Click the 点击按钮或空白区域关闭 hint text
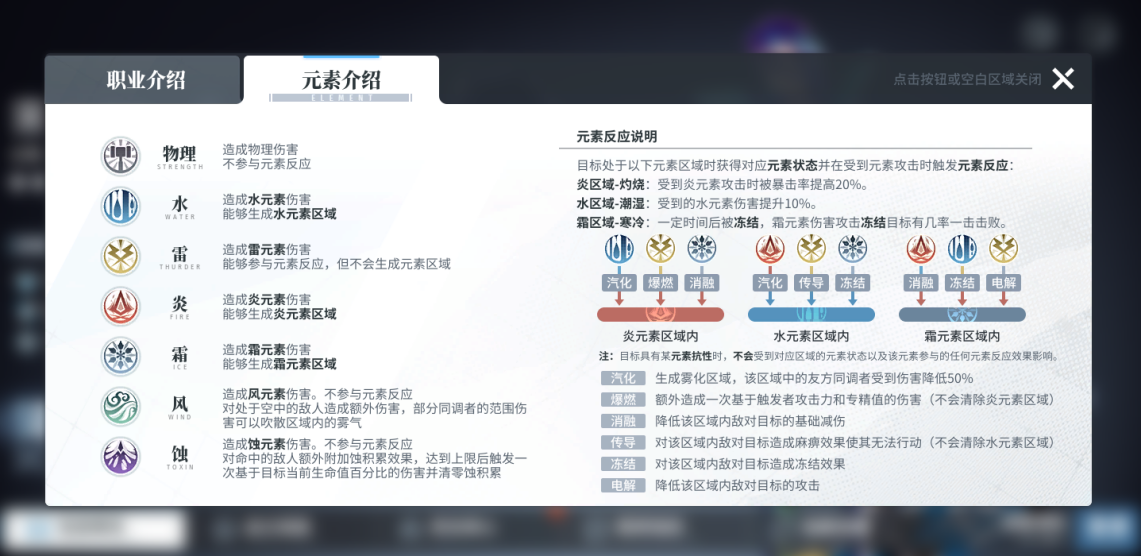The height and width of the screenshot is (556, 1141). (966, 79)
